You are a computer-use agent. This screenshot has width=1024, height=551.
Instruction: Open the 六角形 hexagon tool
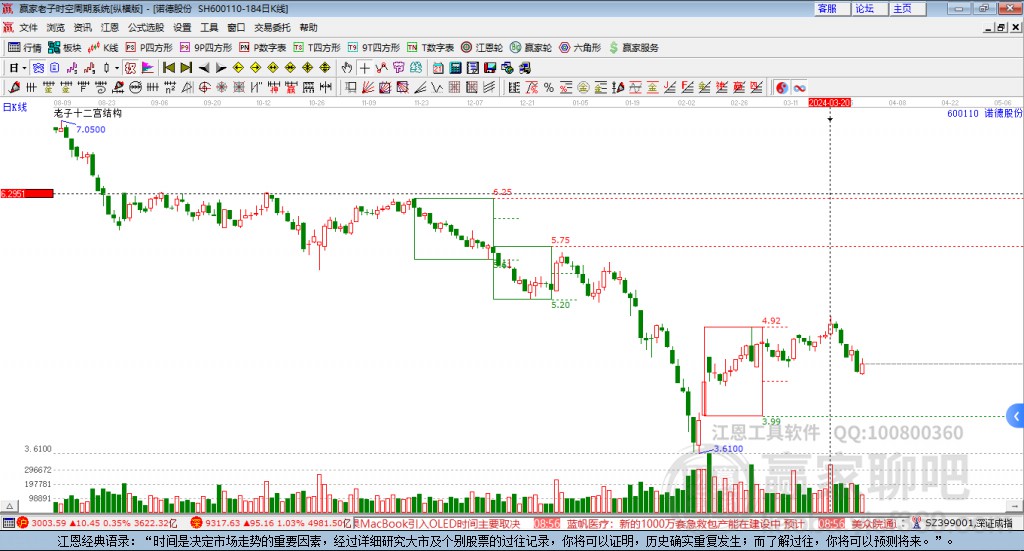click(x=580, y=48)
